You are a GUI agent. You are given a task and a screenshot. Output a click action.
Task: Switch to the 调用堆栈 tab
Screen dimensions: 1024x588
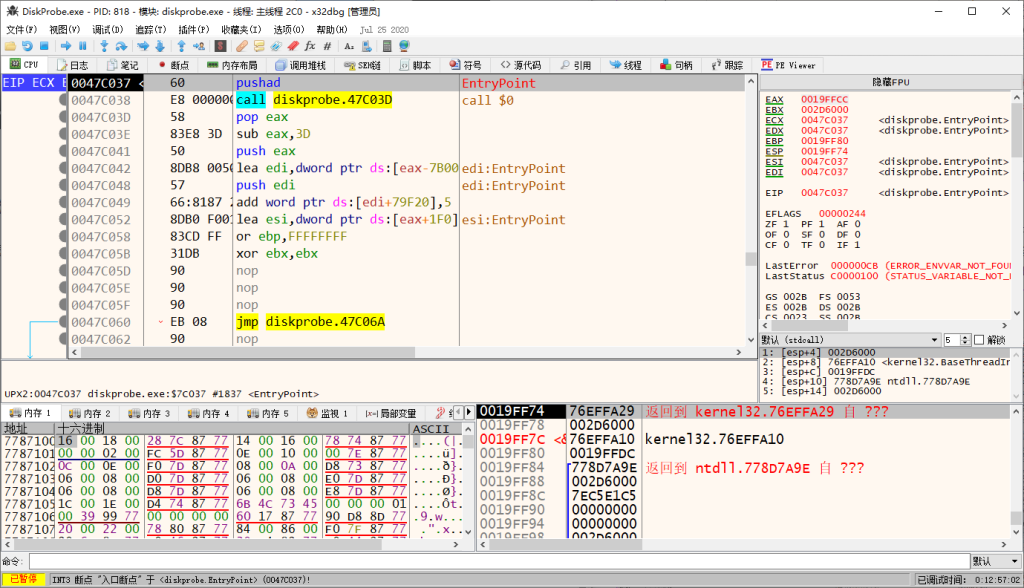click(x=300, y=65)
